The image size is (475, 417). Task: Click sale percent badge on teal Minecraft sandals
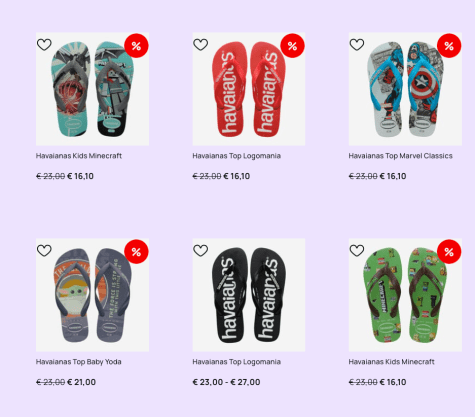pos(136,46)
